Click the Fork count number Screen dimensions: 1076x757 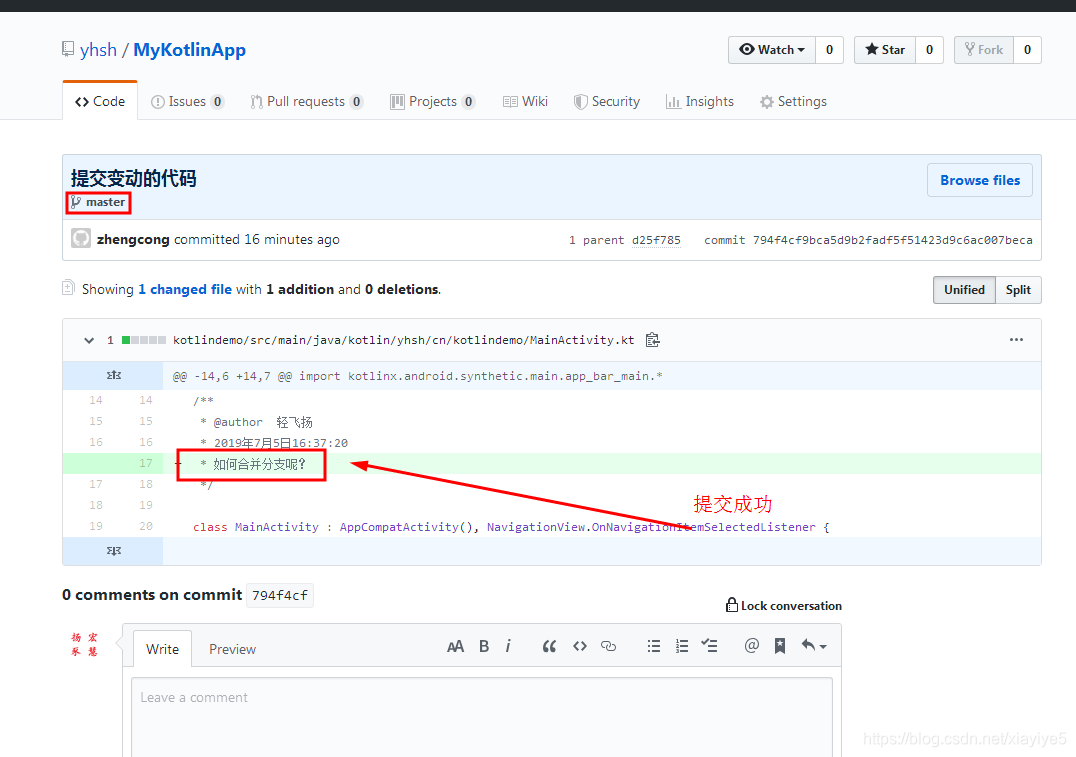[1027, 49]
